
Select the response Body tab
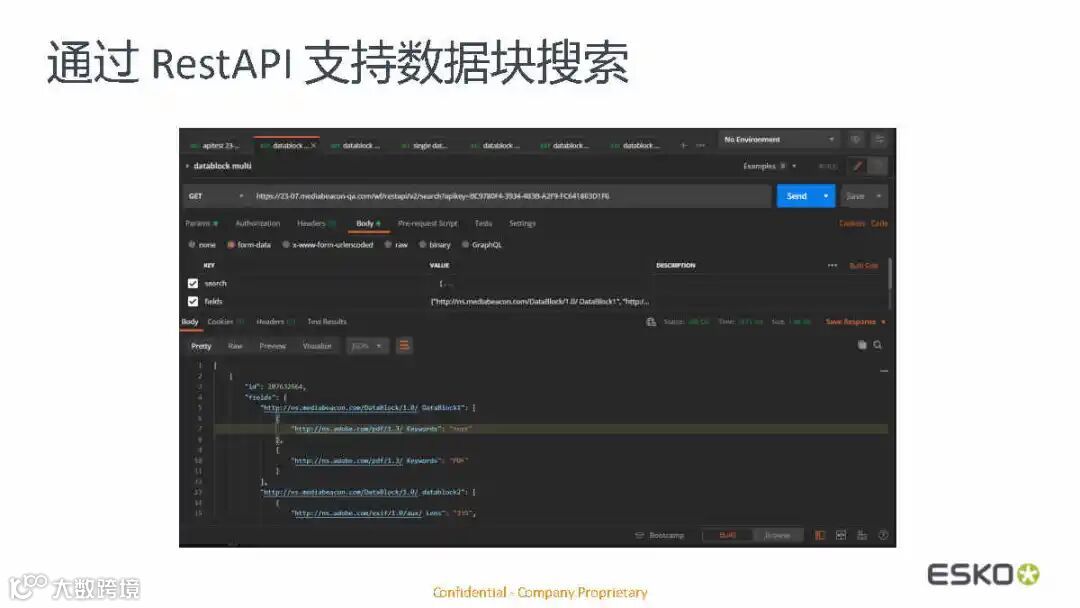[190, 322]
